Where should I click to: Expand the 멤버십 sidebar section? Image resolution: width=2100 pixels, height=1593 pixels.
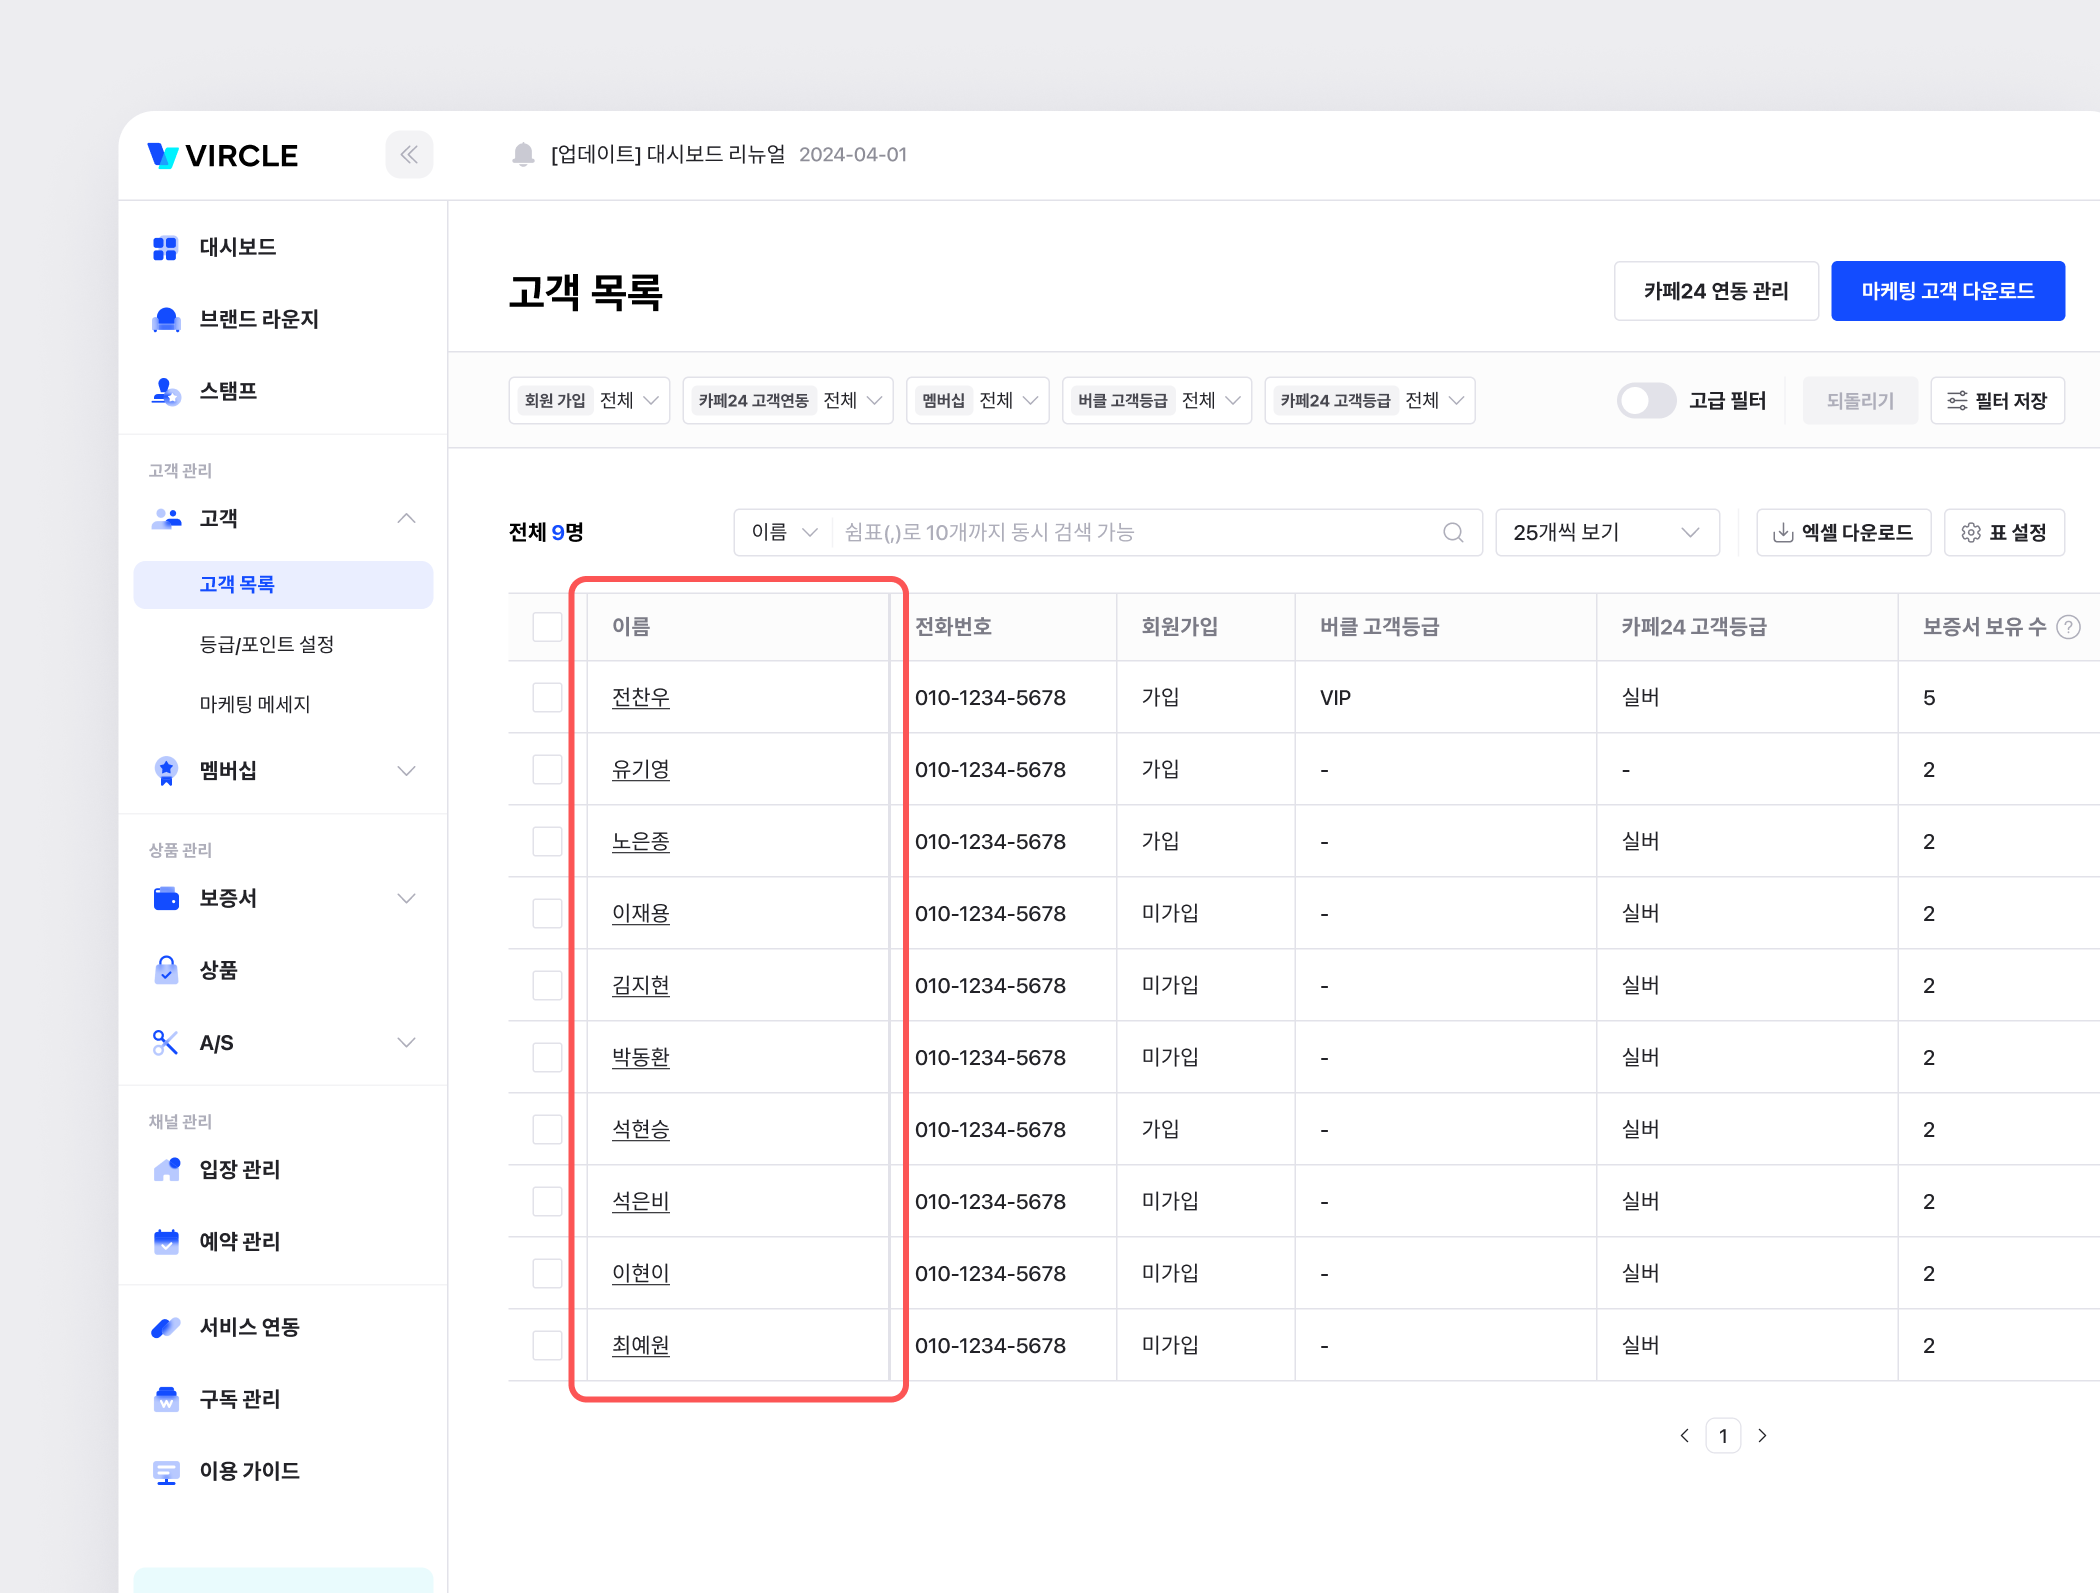pyautogui.click(x=406, y=770)
